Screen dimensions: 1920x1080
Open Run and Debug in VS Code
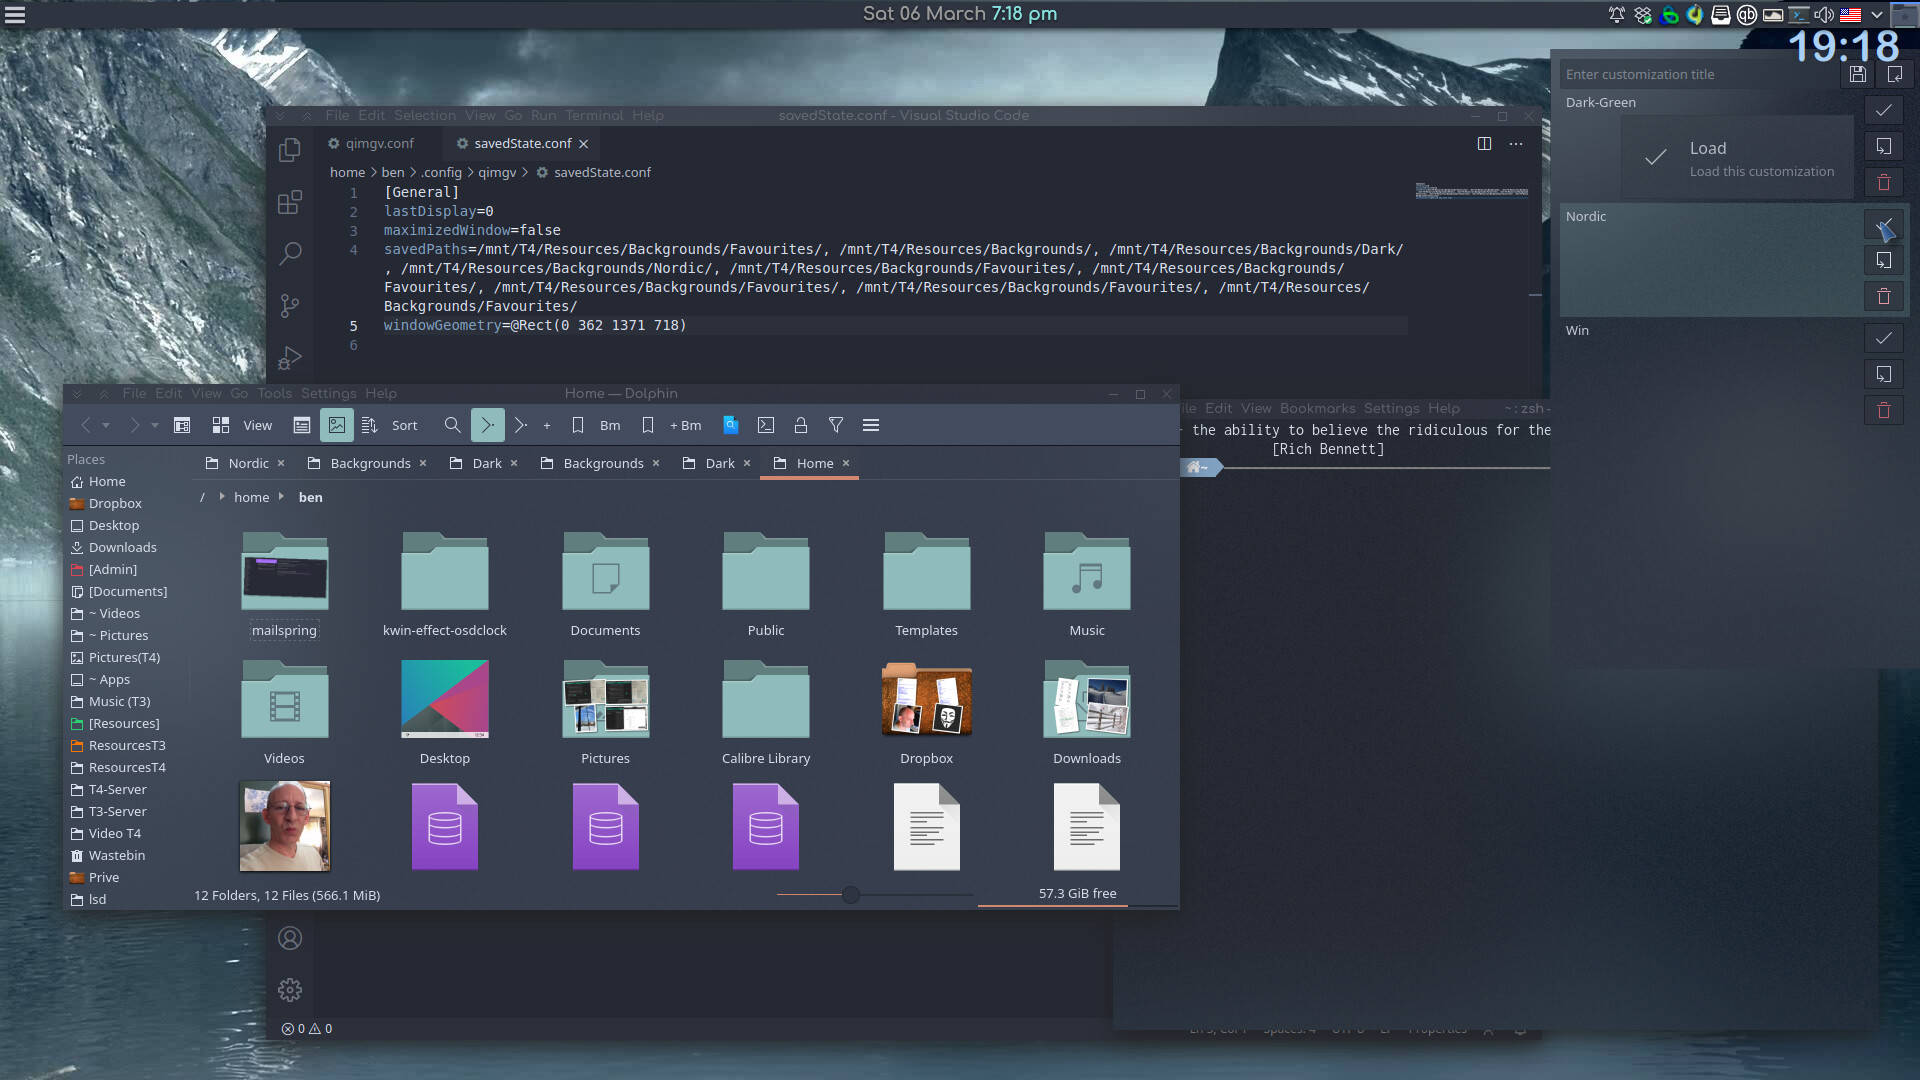(290, 358)
